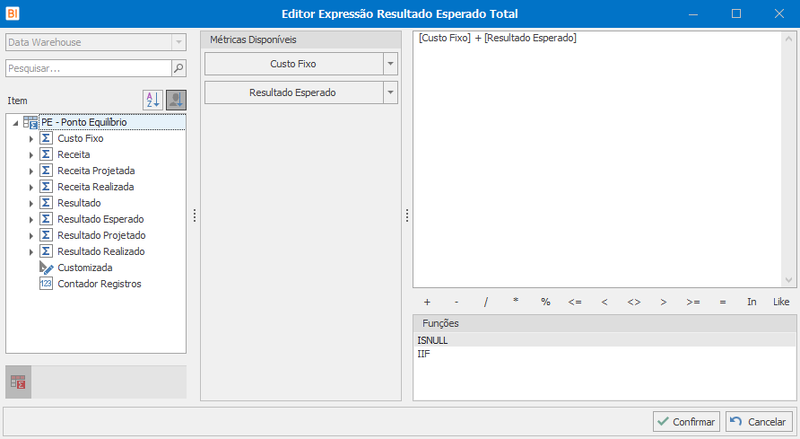Insert the less-than operator
Screen dimensions: 800x439
[604, 302]
